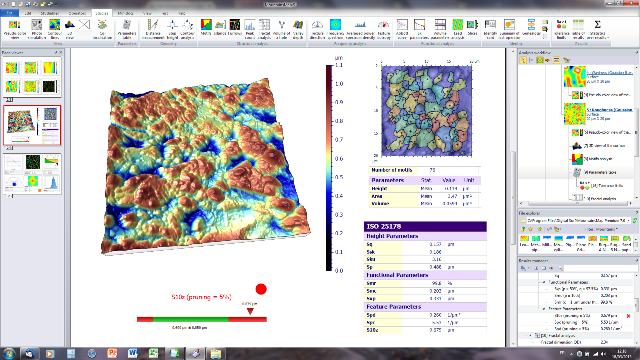Click the red X failed tolerance indicator

629,316
